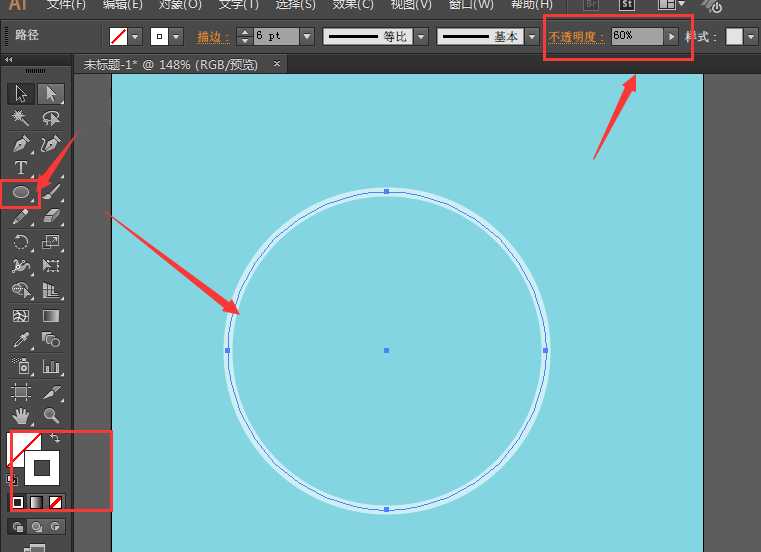This screenshot has height=552, width=761.
Task: Select the Selection tool (black arrow)
Action: (x=21, y=94)
